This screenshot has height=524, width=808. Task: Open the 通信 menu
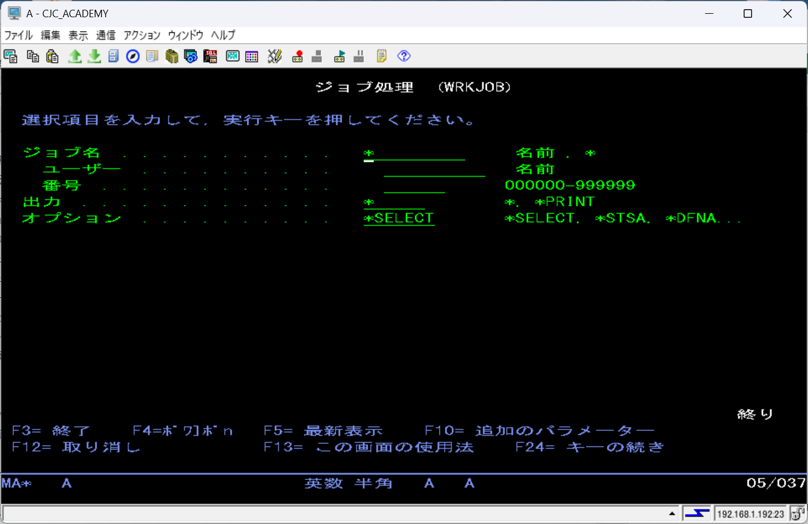106,35
